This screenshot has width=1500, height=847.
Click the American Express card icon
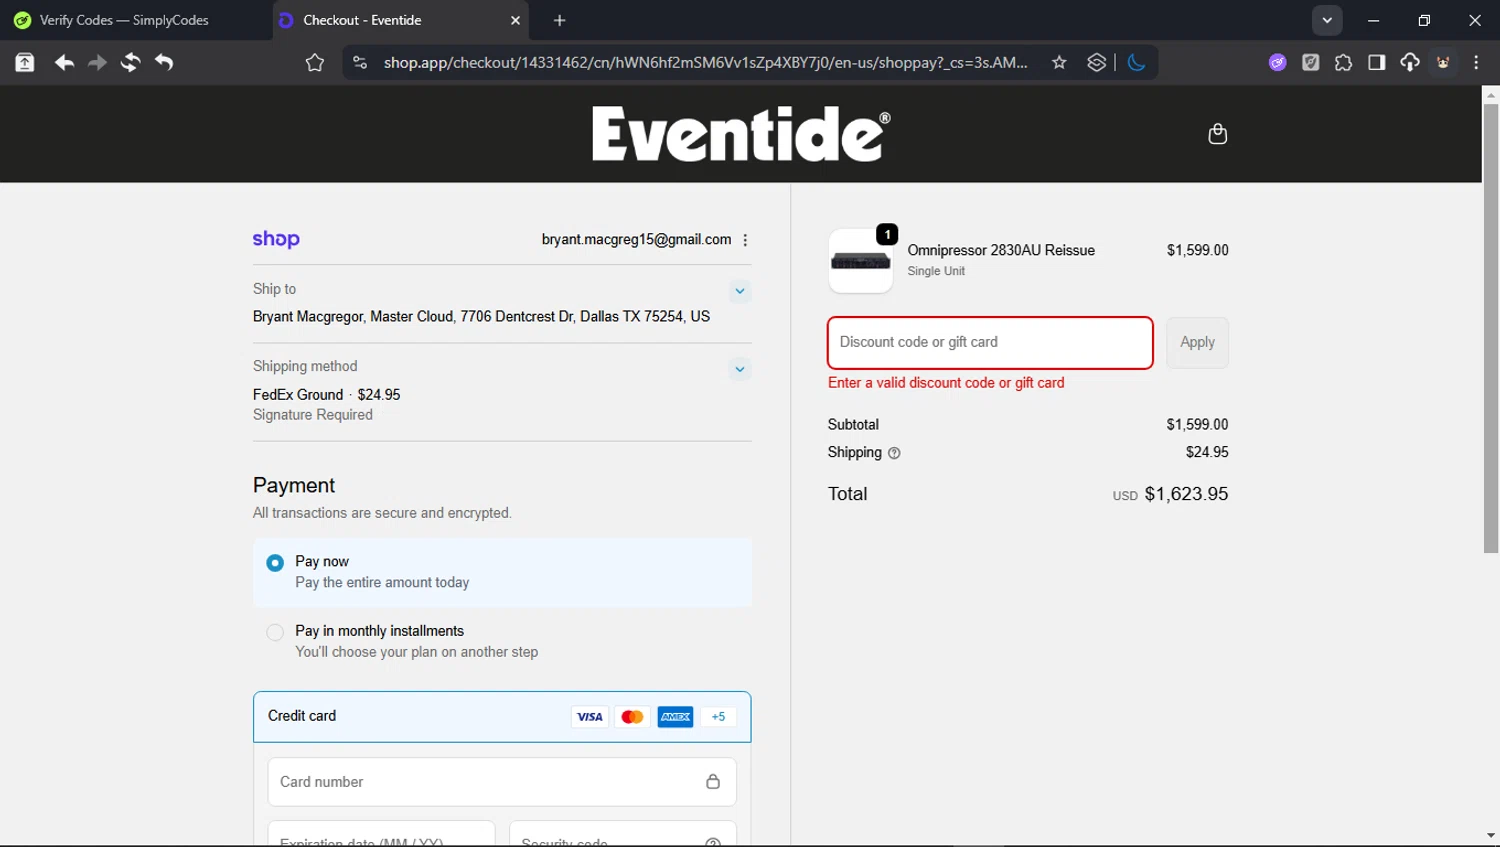[x=675, y=717]
